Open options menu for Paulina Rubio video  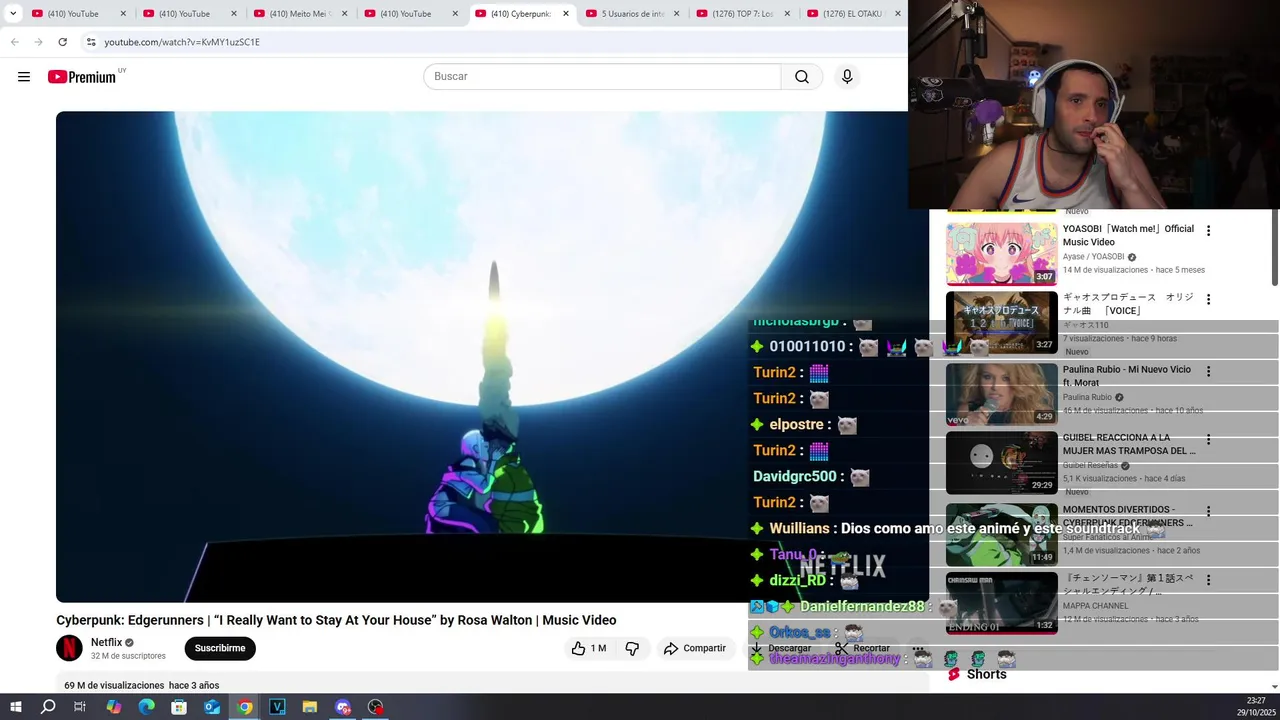[x=1208, y=371]
